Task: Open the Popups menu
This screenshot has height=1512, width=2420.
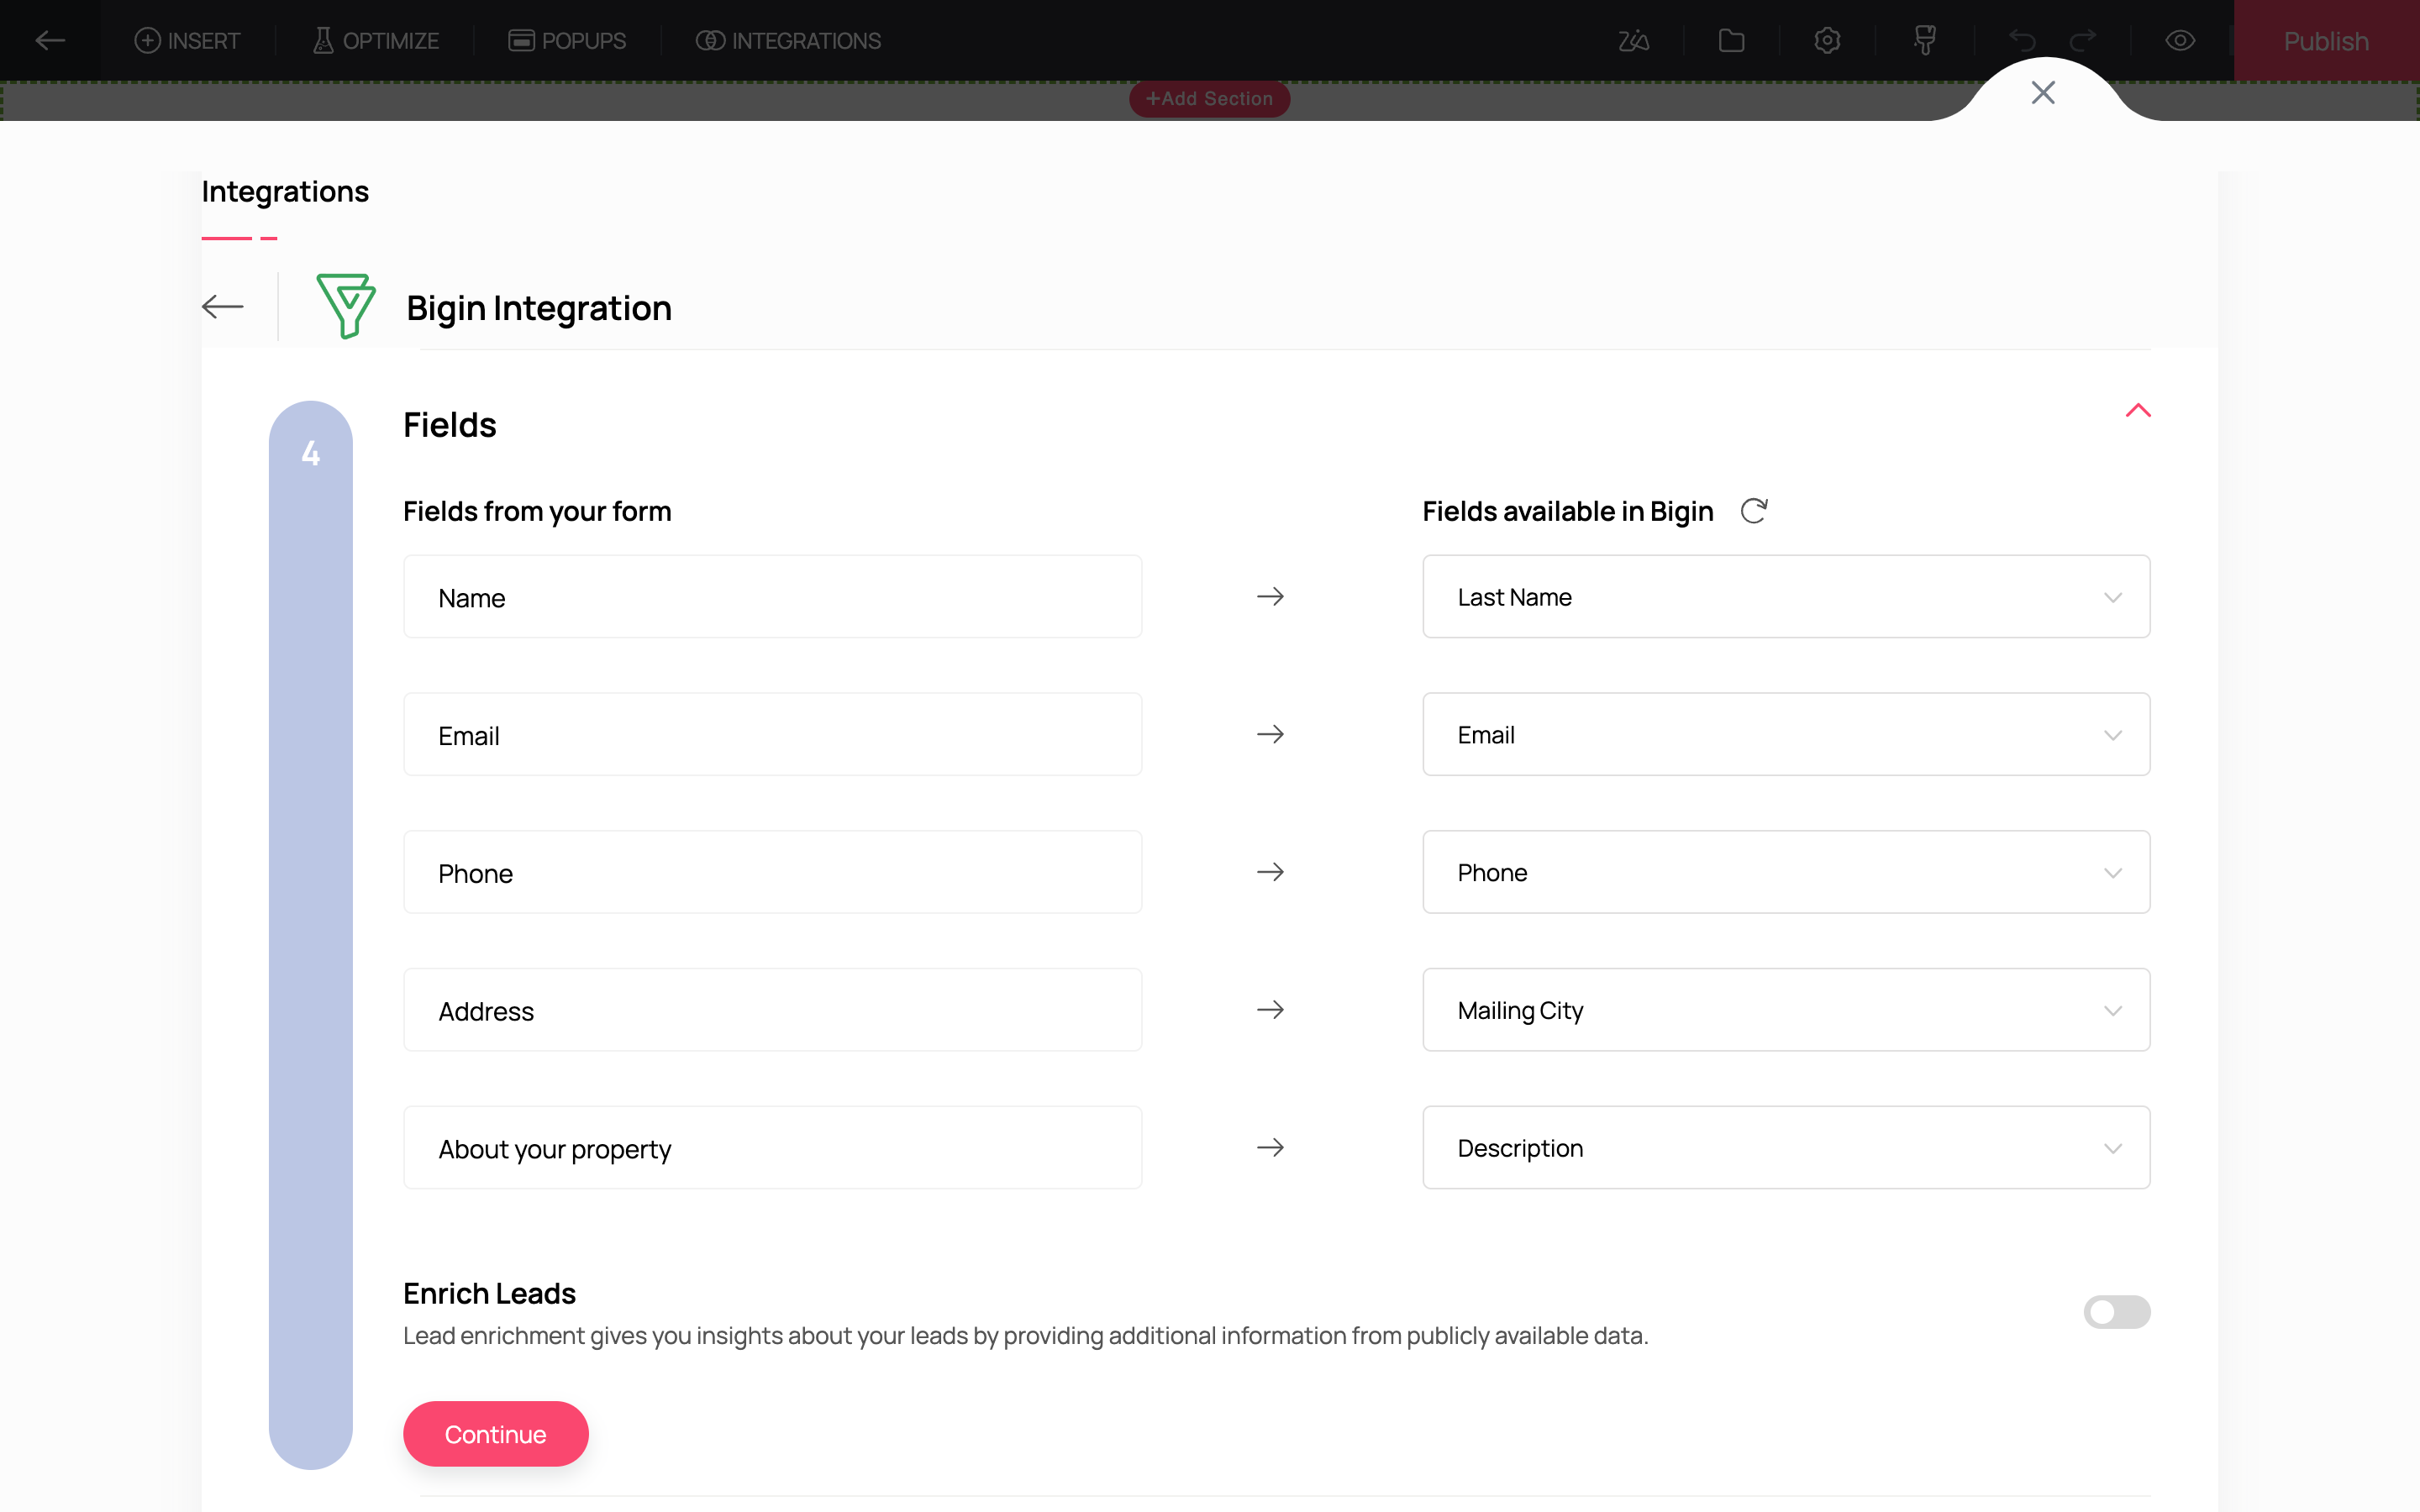Action: coord(567,41)
